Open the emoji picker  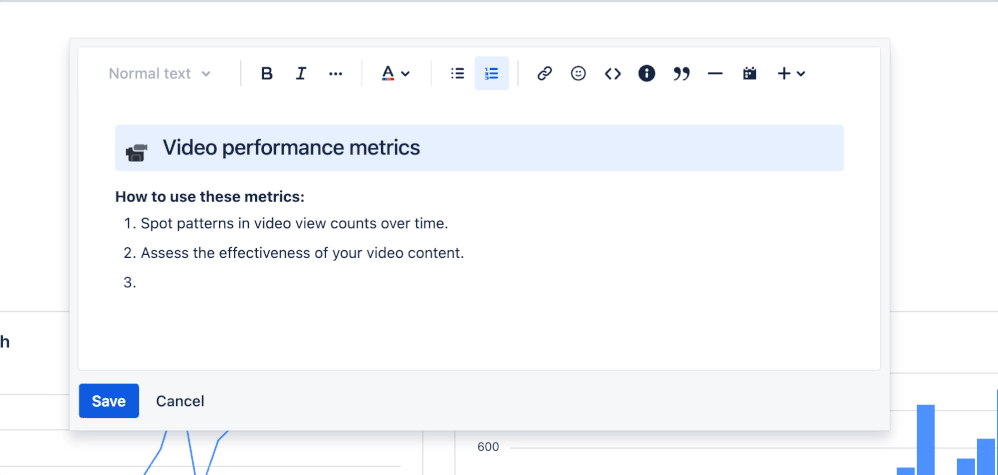(578, 73)
